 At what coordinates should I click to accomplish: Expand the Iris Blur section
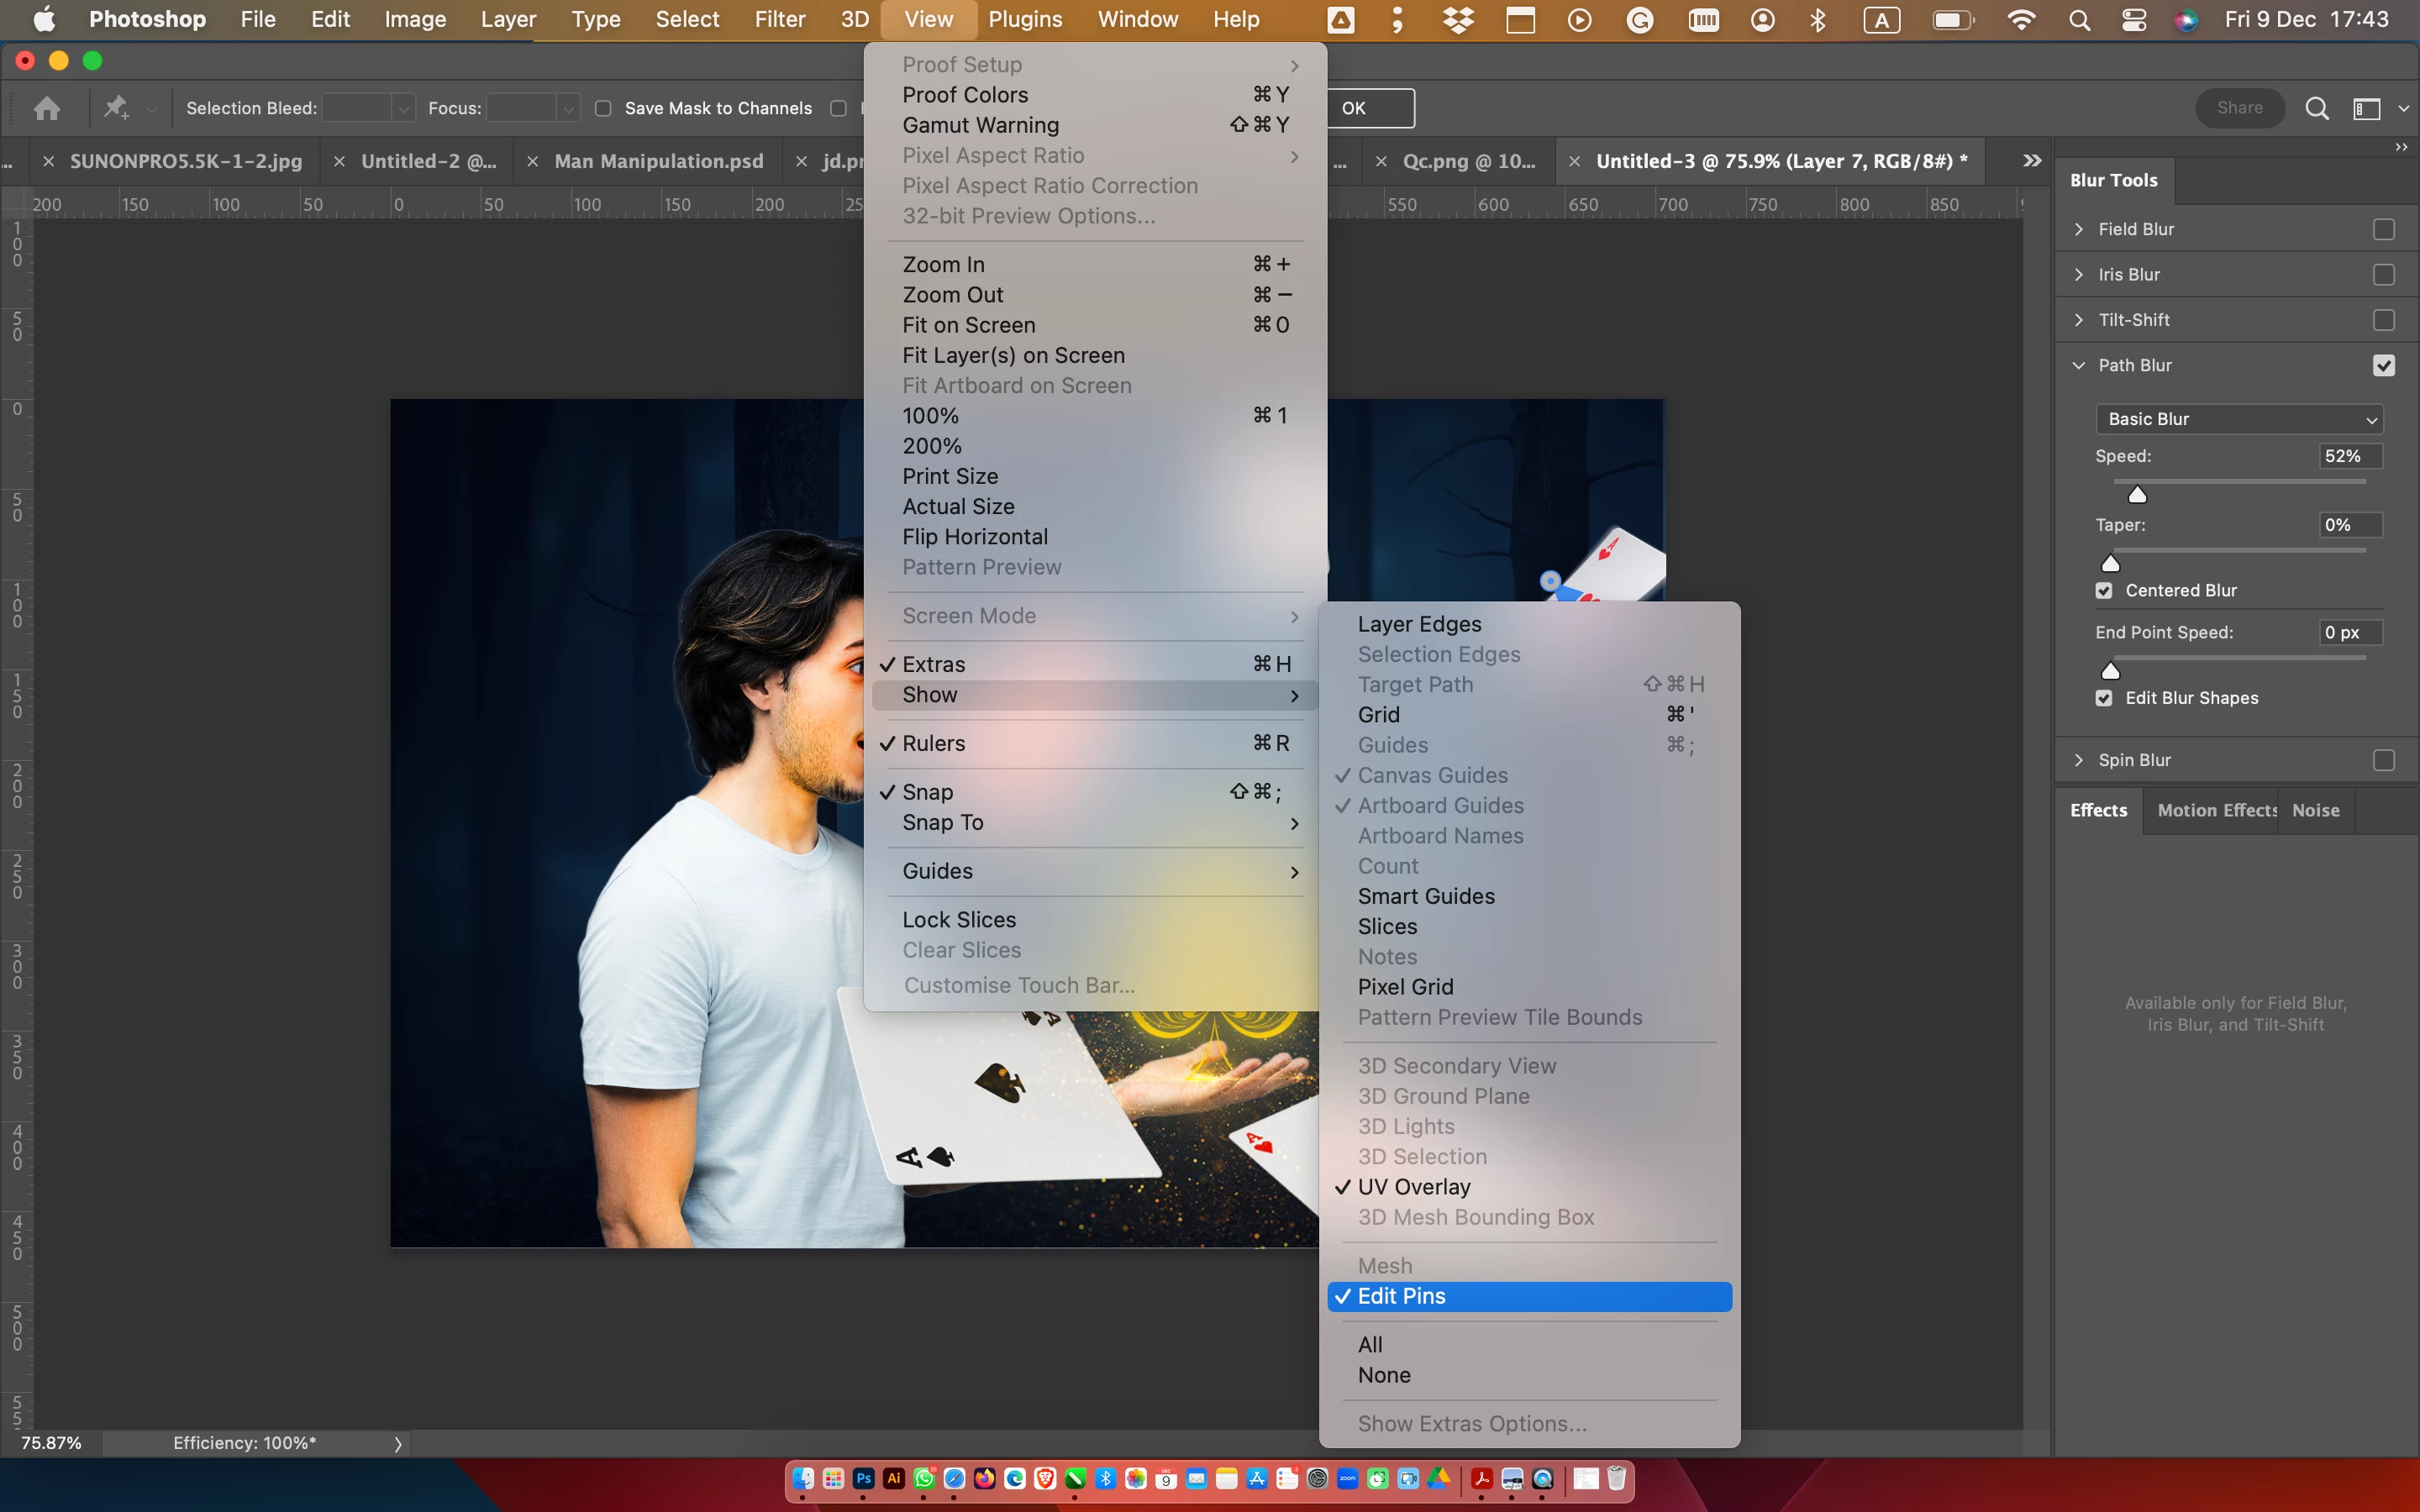pyautogui.click(x=2079, y=274)
